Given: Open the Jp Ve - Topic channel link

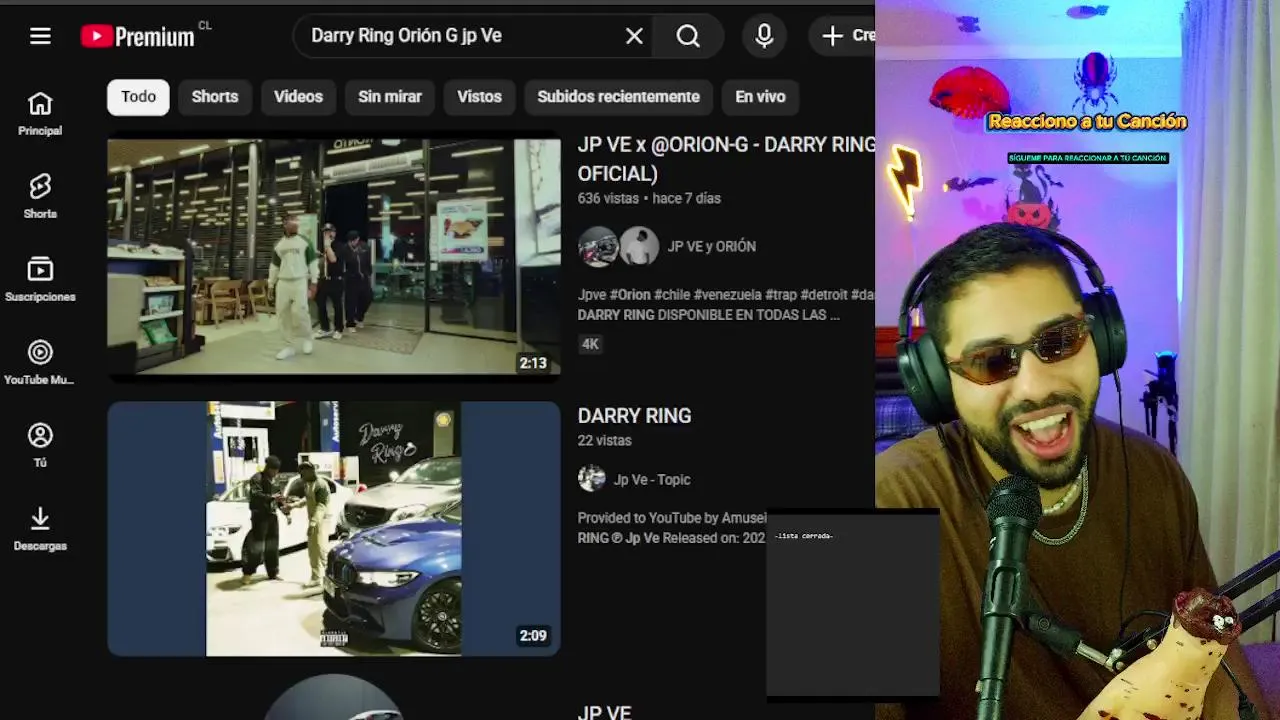Looking at the screenshot, I should (x=652, y=479).
